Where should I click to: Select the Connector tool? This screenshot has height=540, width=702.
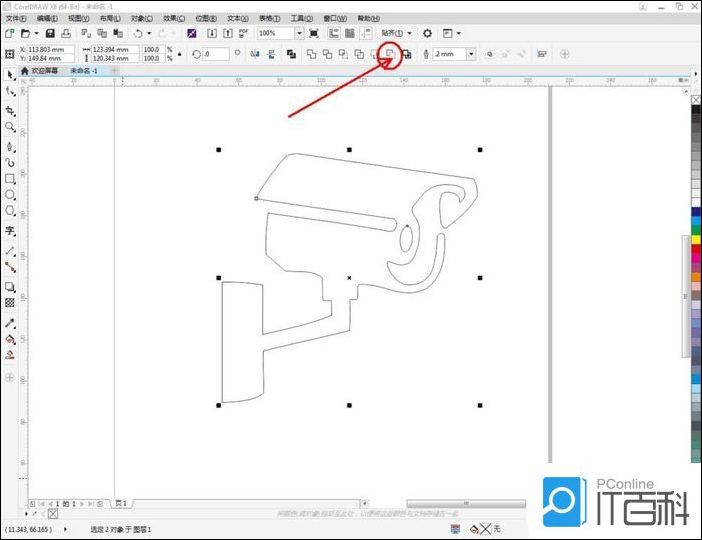(x=10, y=267)
